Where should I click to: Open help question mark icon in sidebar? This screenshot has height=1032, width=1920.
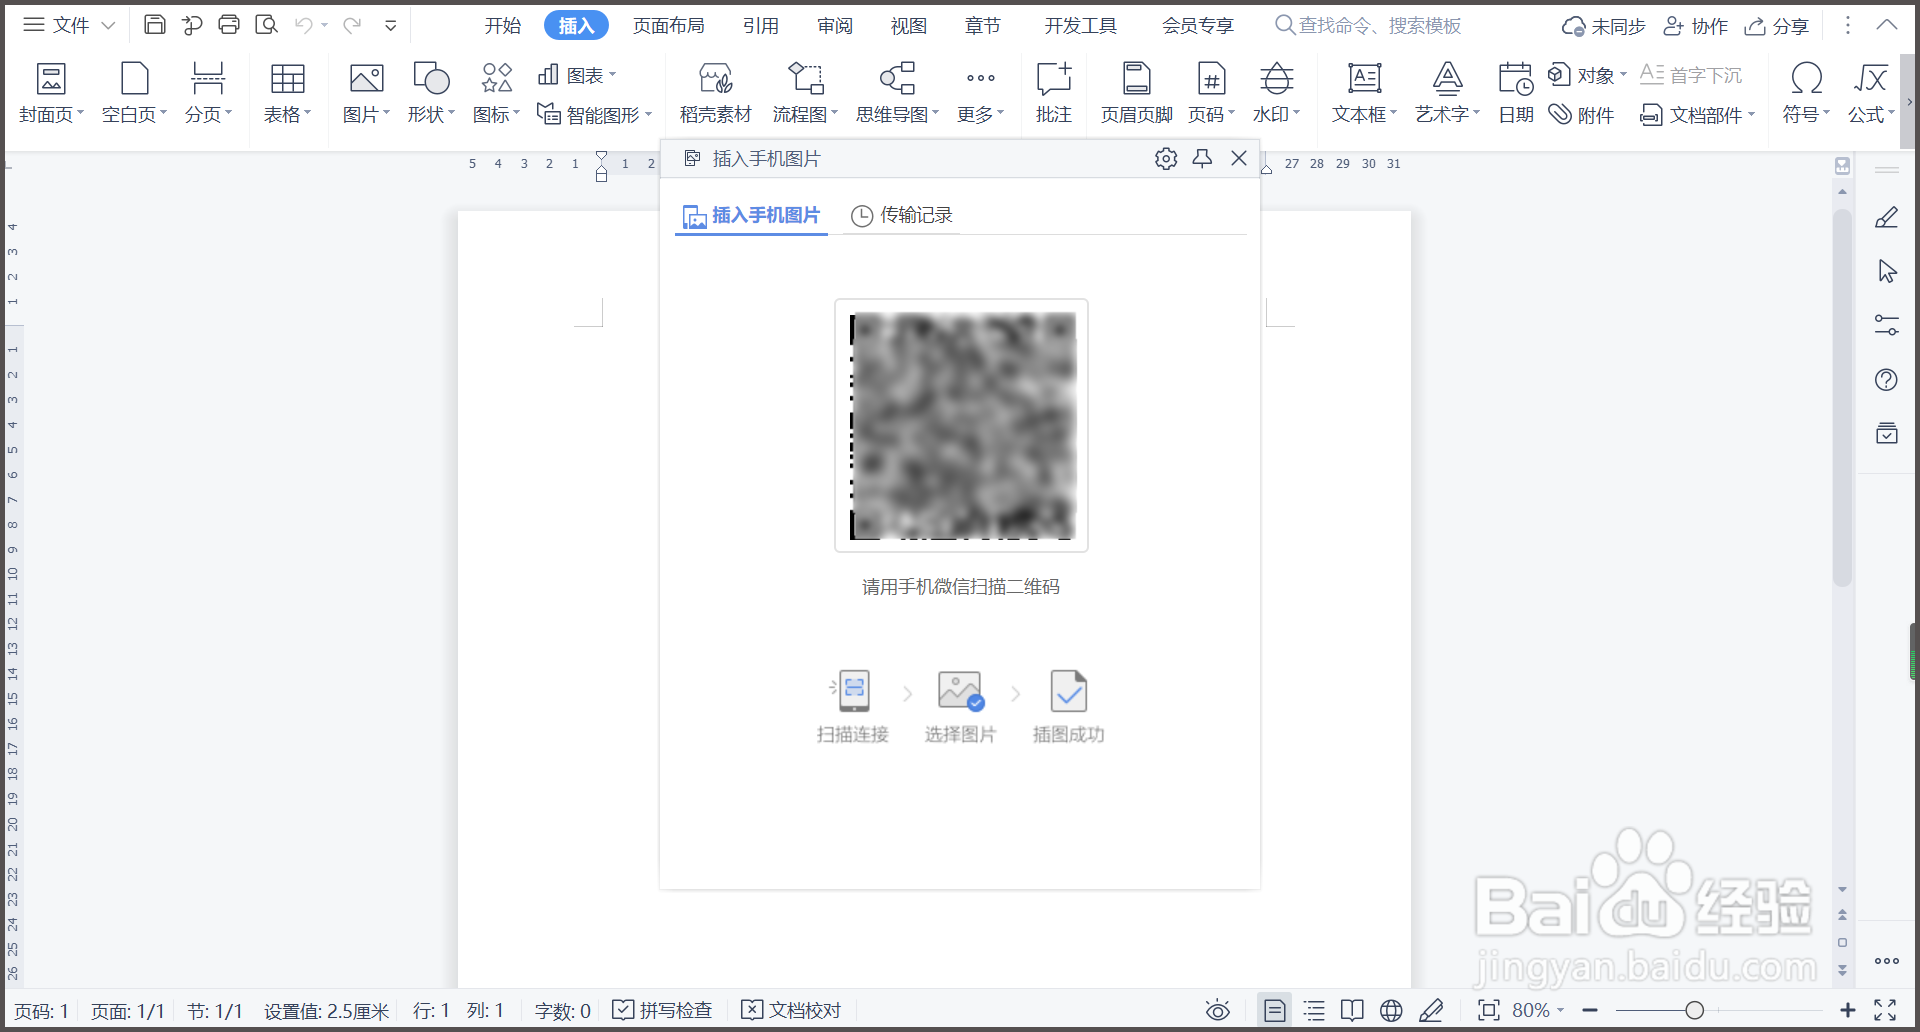click(1887, 379)
